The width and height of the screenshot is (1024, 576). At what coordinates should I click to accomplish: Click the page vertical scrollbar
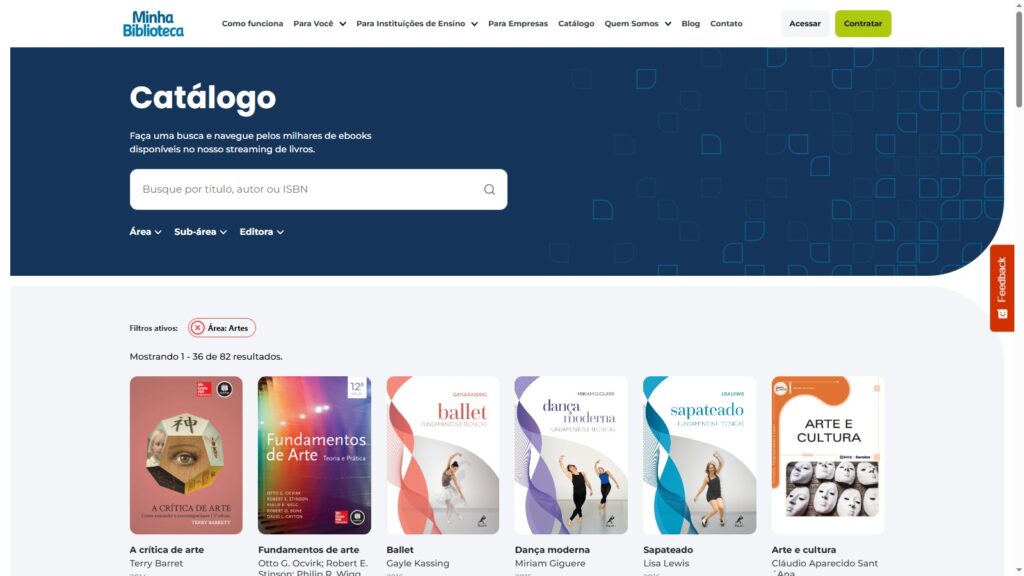(1018, 288)
